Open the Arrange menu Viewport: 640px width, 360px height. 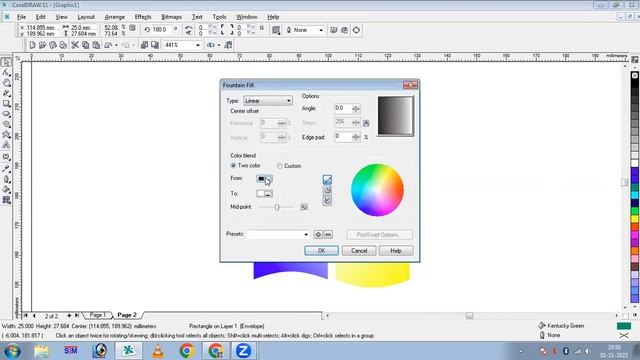[115, 17]
